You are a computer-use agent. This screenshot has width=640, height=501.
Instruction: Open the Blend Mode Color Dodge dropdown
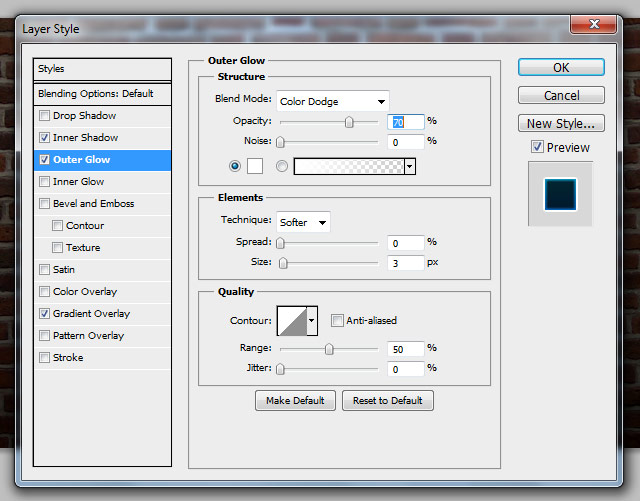click(333, 101)
